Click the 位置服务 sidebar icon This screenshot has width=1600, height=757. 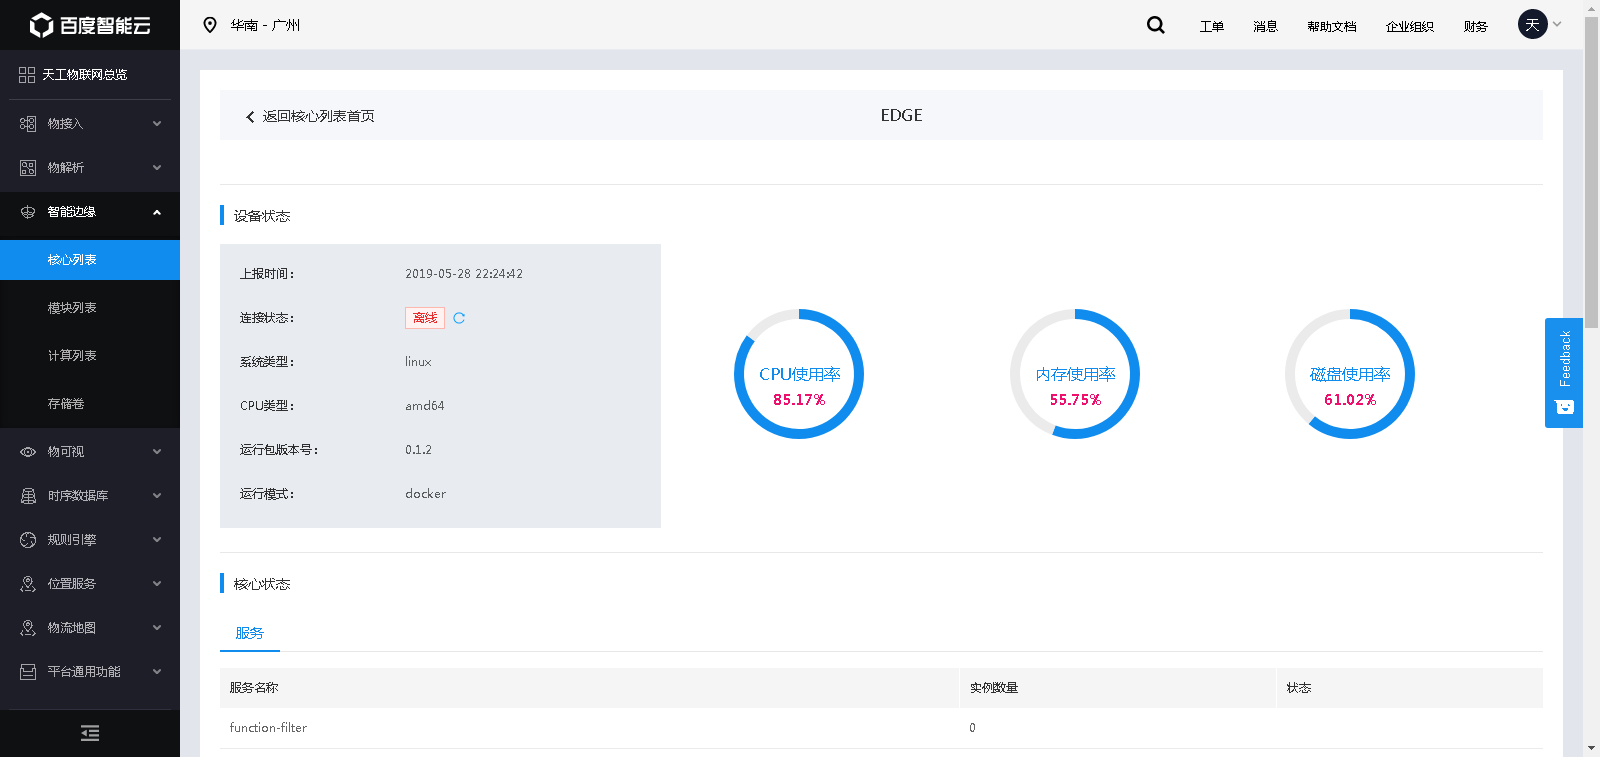(x=28, y=584)
